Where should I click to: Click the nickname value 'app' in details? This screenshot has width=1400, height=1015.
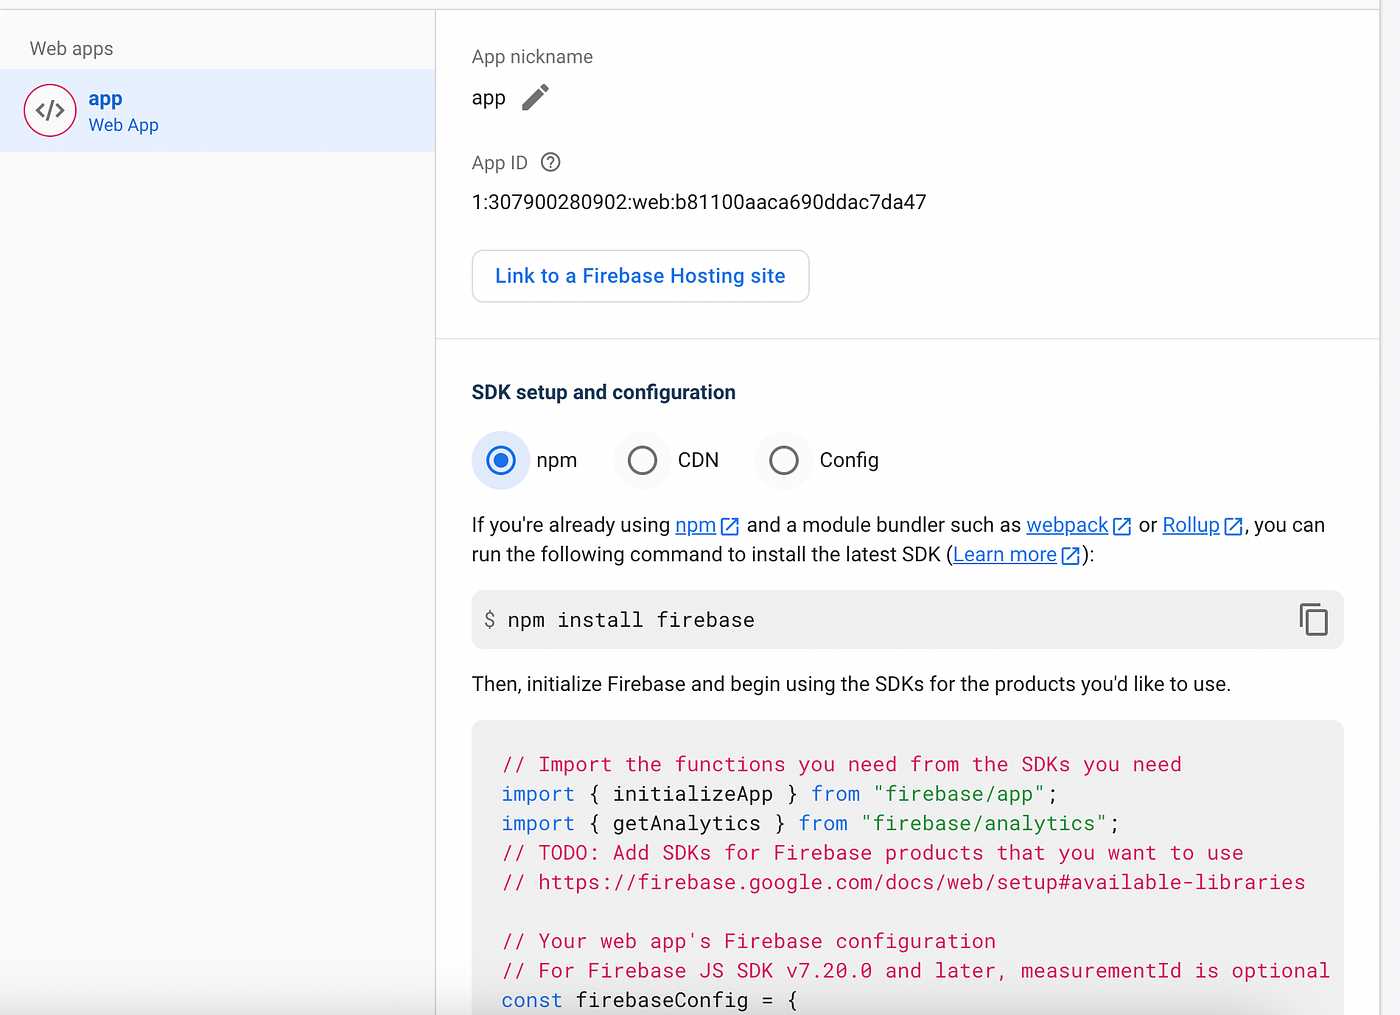(x=488, y=98)
